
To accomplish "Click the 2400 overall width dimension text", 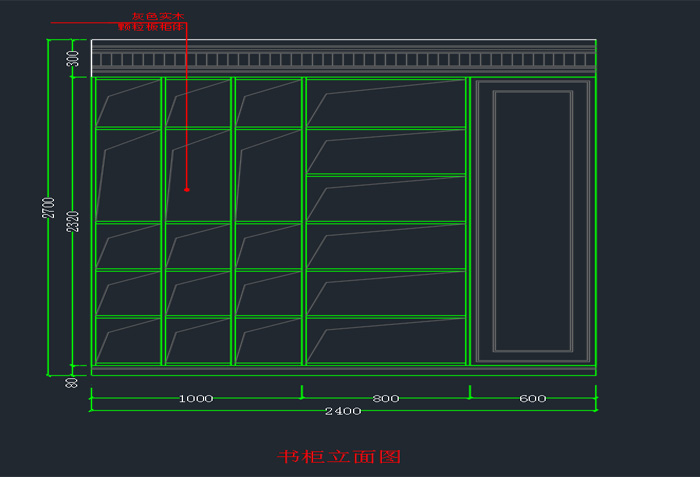I will coord(342,411).
